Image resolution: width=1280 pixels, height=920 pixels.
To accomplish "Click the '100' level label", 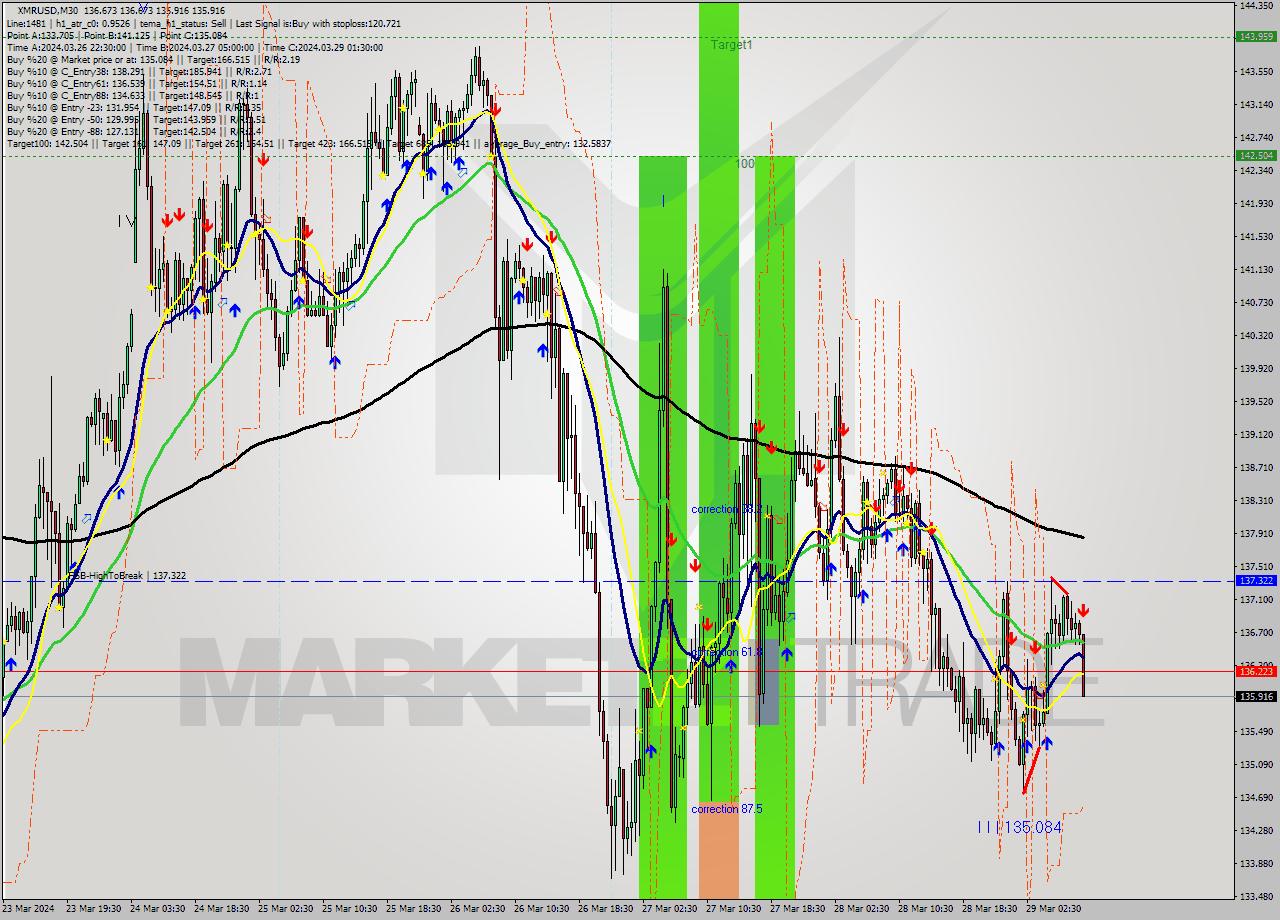I will [x=746, y=163].
